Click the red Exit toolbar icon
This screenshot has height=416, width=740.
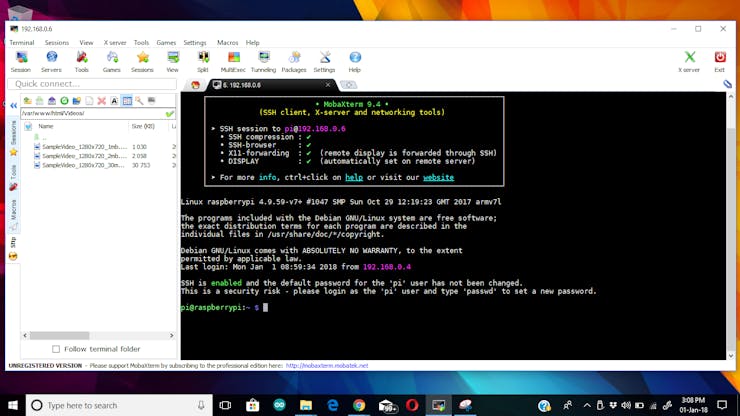click(720, 62)
